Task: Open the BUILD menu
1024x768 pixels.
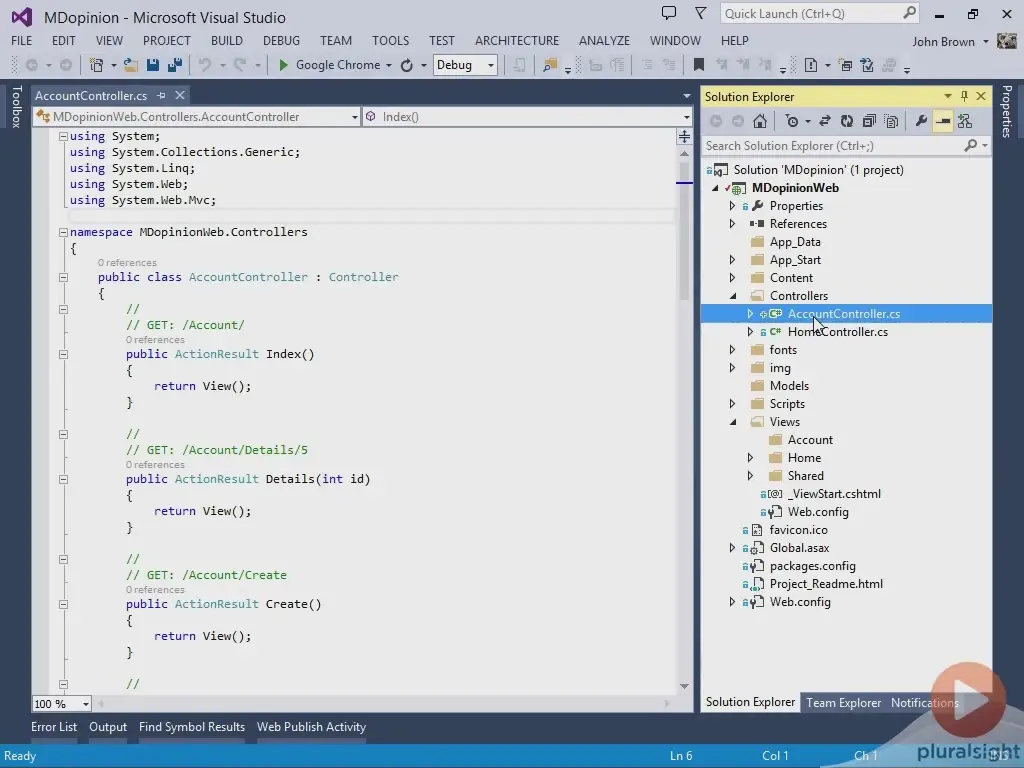Action: [226, 41]
